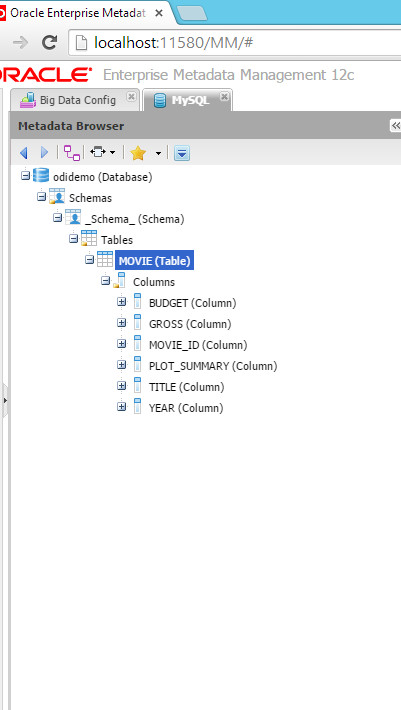Select BUDGET (Column) label

pos(192,303)
